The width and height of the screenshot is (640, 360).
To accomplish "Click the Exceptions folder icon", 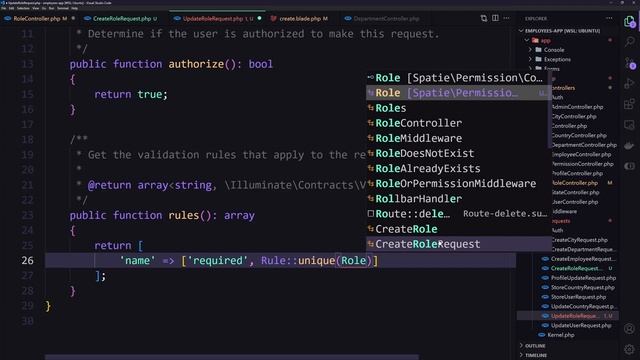I will coord(539,59).
